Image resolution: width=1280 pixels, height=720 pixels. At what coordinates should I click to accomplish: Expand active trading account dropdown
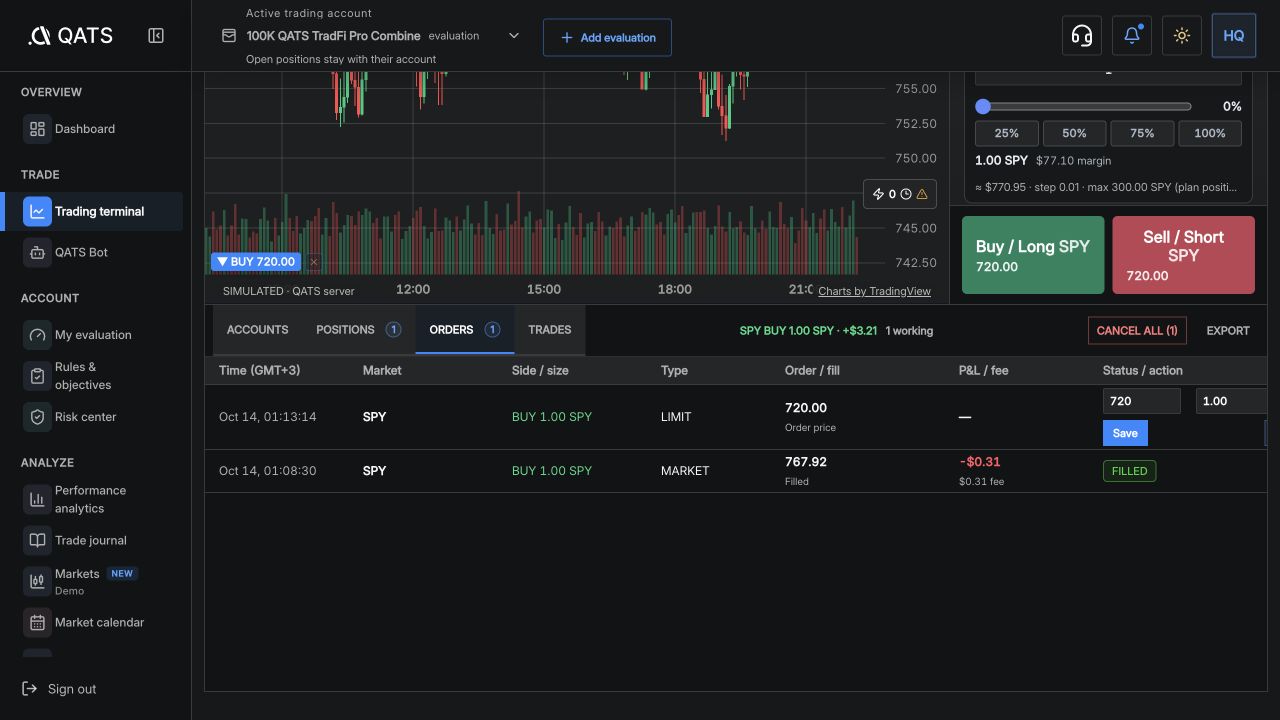pyautogui.click(x=514, y=36)
